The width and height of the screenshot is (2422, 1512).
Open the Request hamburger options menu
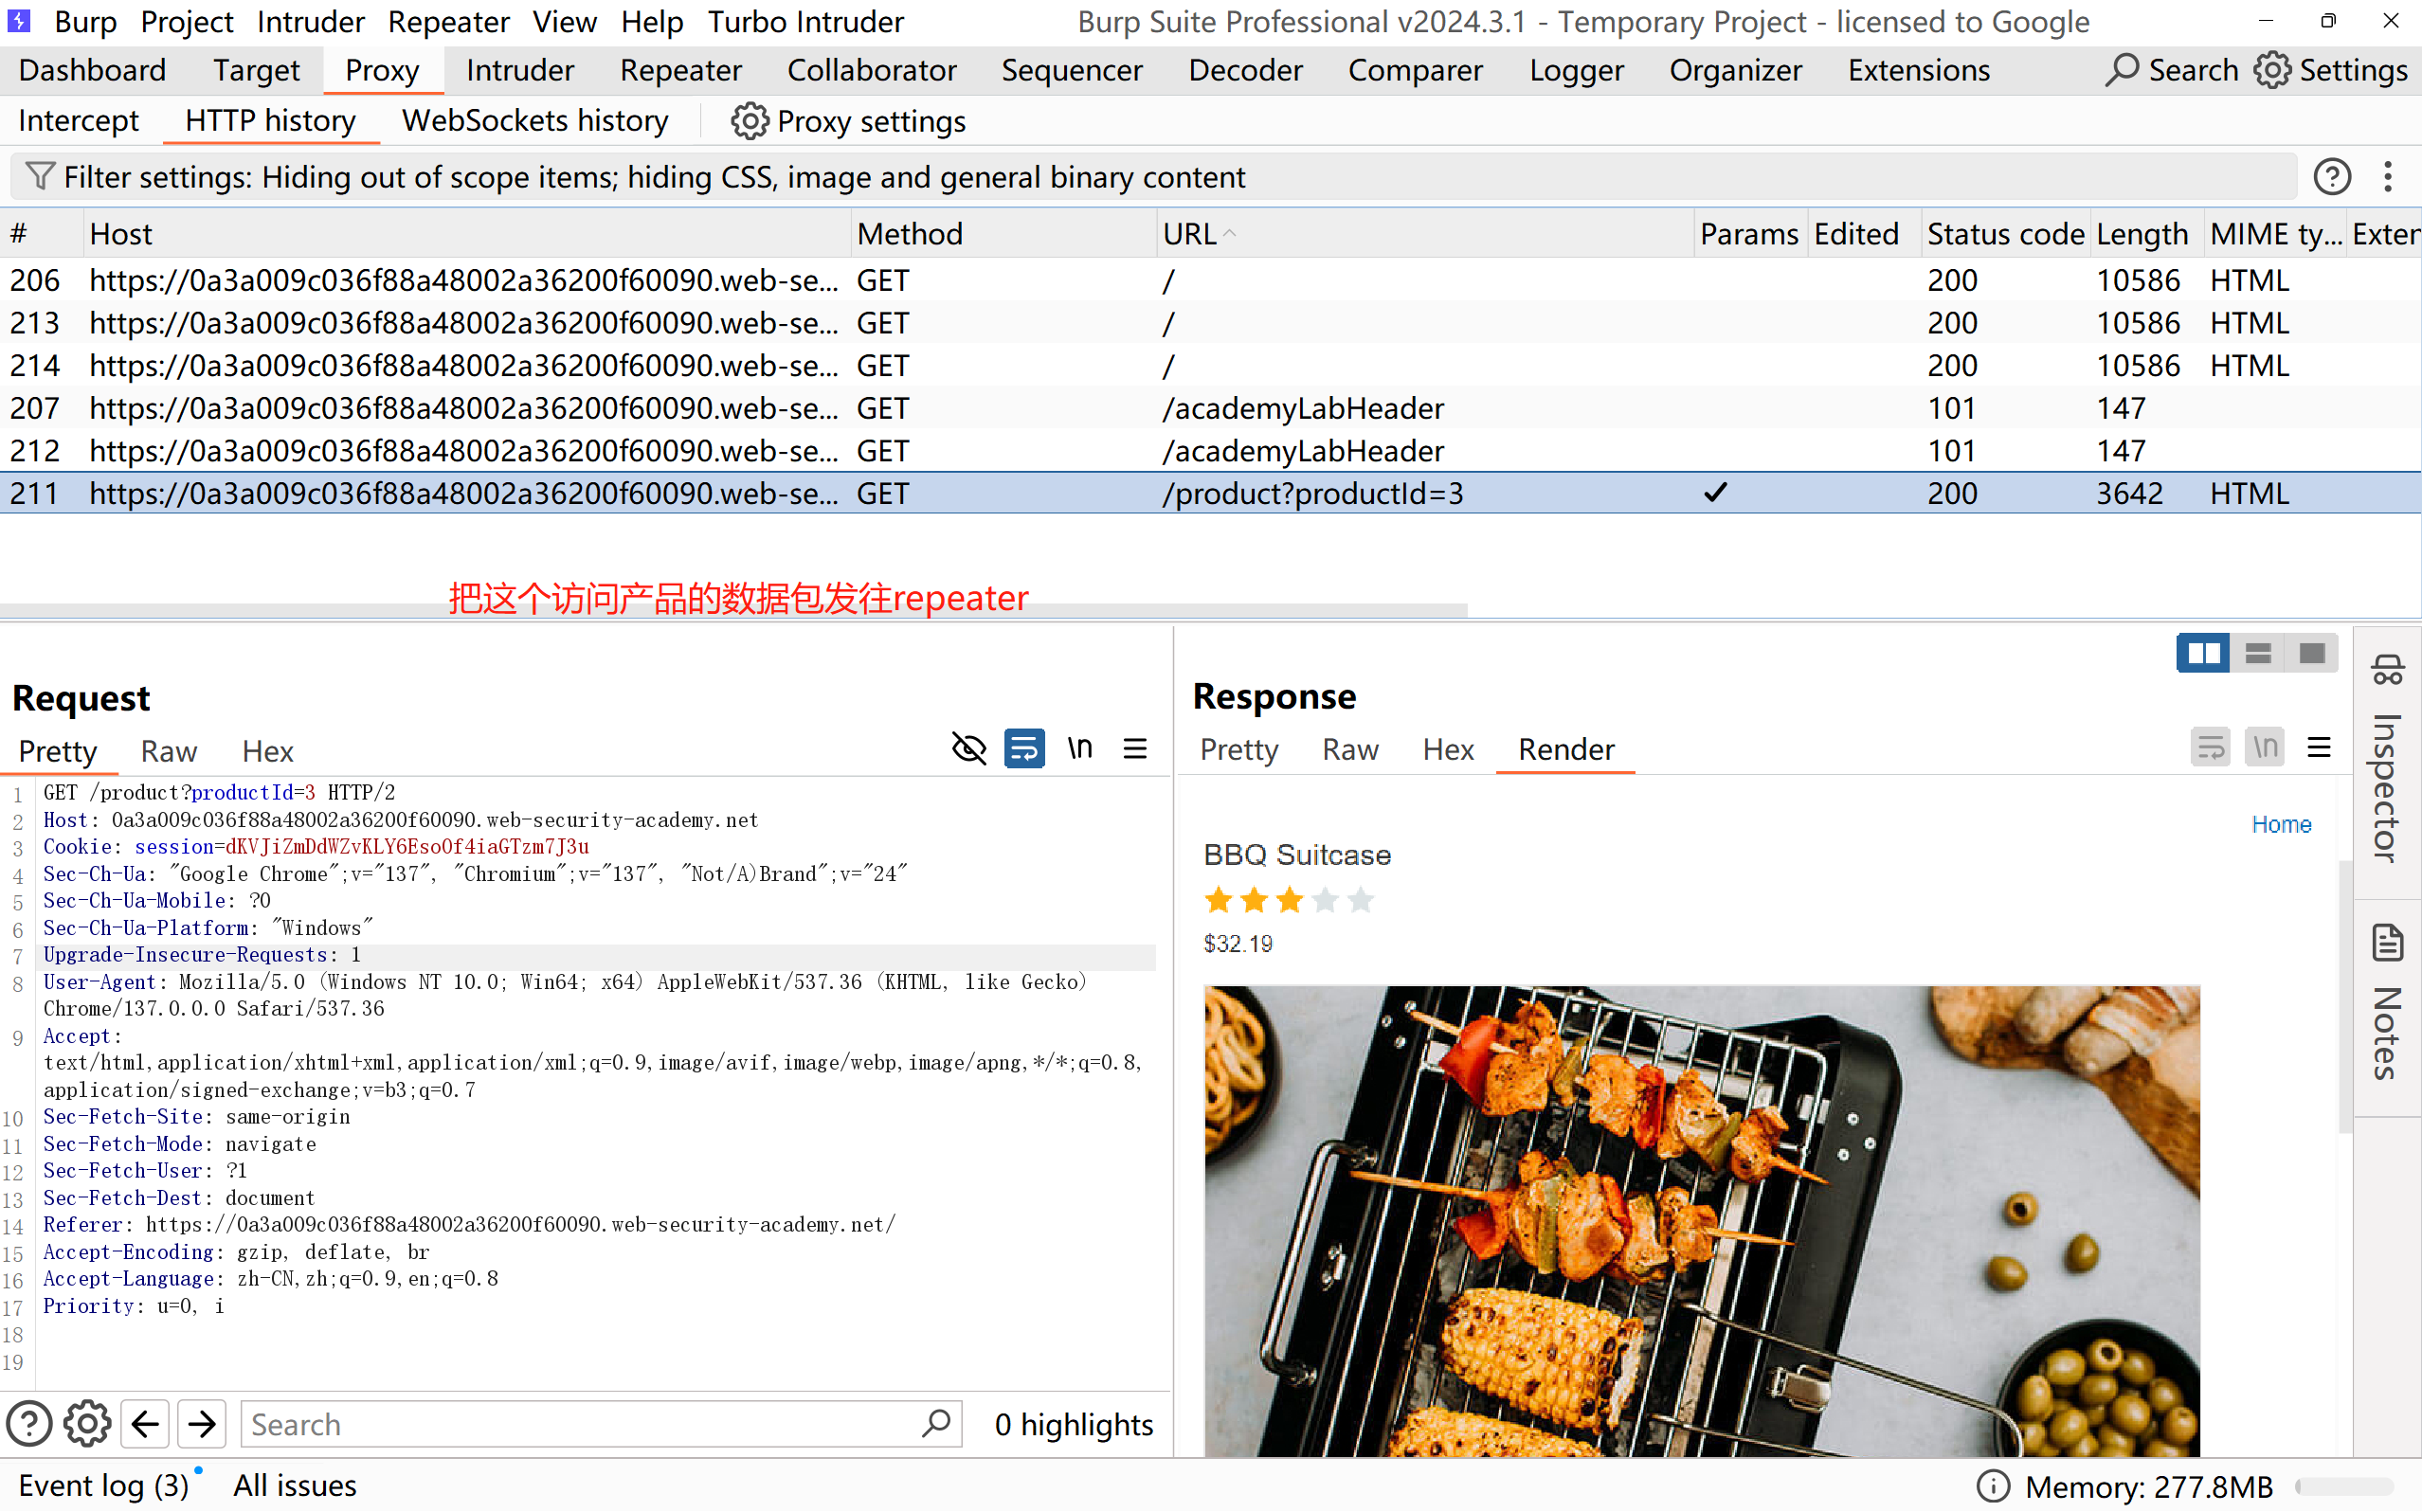tap(1135, 748)
